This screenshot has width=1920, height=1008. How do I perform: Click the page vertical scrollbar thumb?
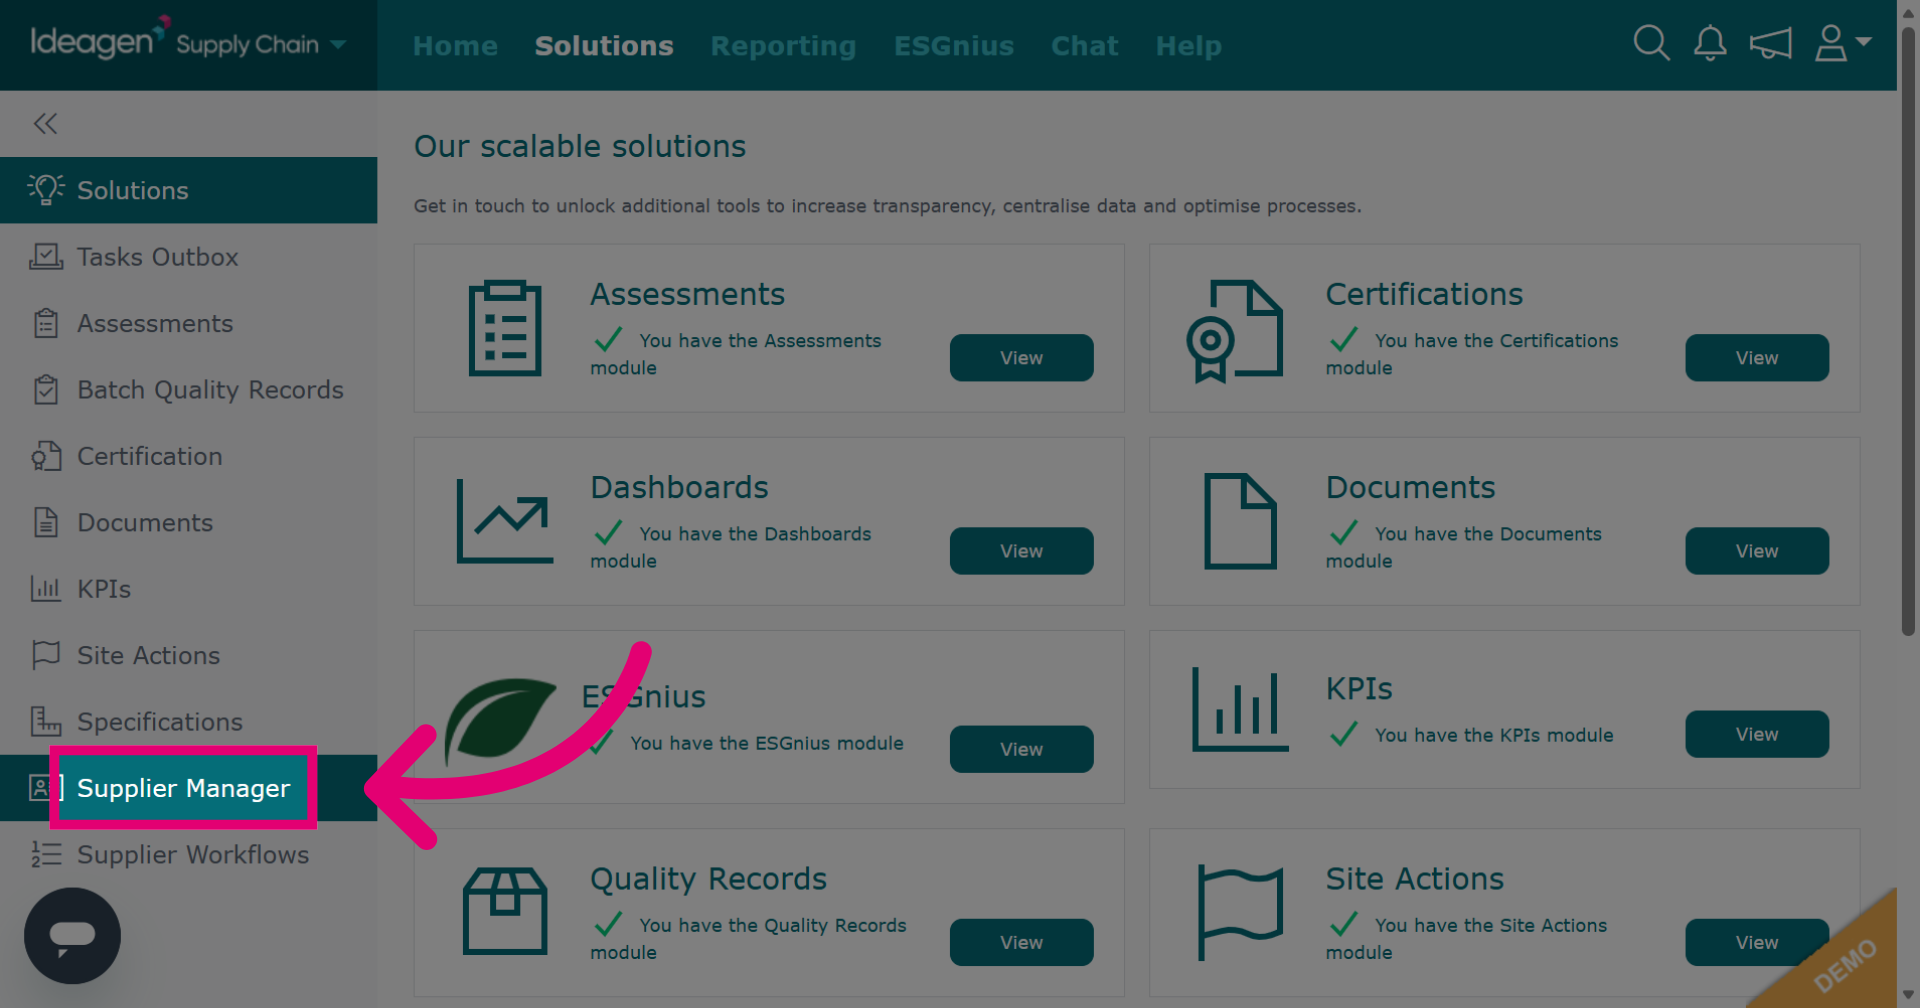[1908, 330]
